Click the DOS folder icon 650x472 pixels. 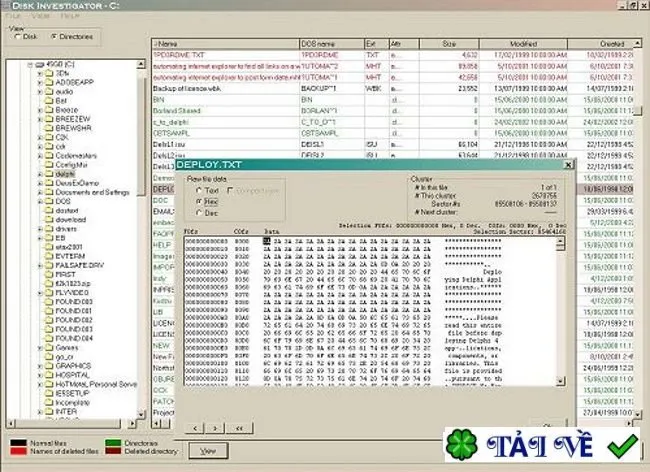49,201
